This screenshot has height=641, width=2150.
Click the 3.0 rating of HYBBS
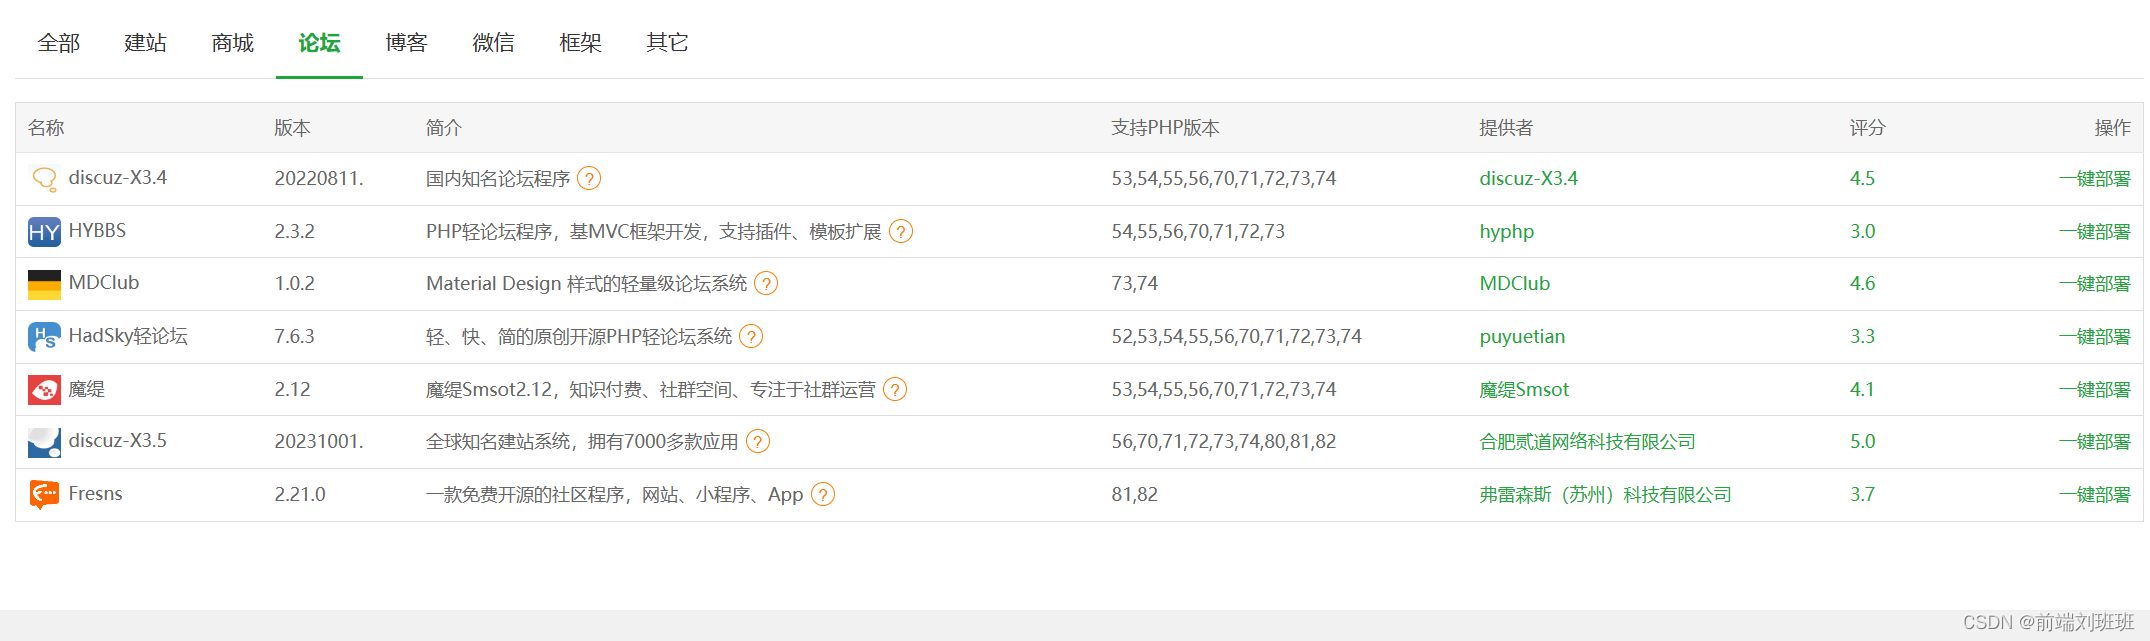pos(1862,232)
